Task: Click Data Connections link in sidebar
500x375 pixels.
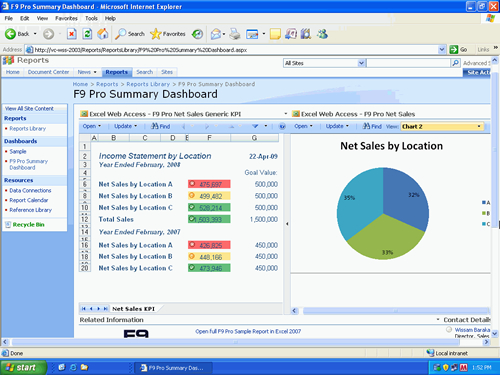Action: (30, 191)
